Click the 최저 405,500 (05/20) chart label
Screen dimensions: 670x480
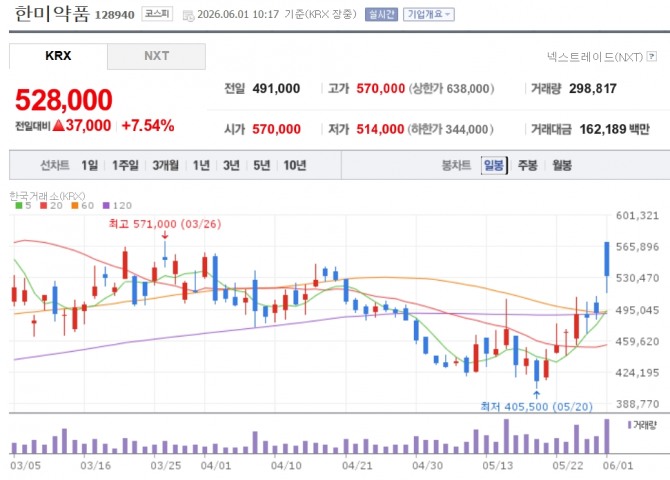point(536,406)
